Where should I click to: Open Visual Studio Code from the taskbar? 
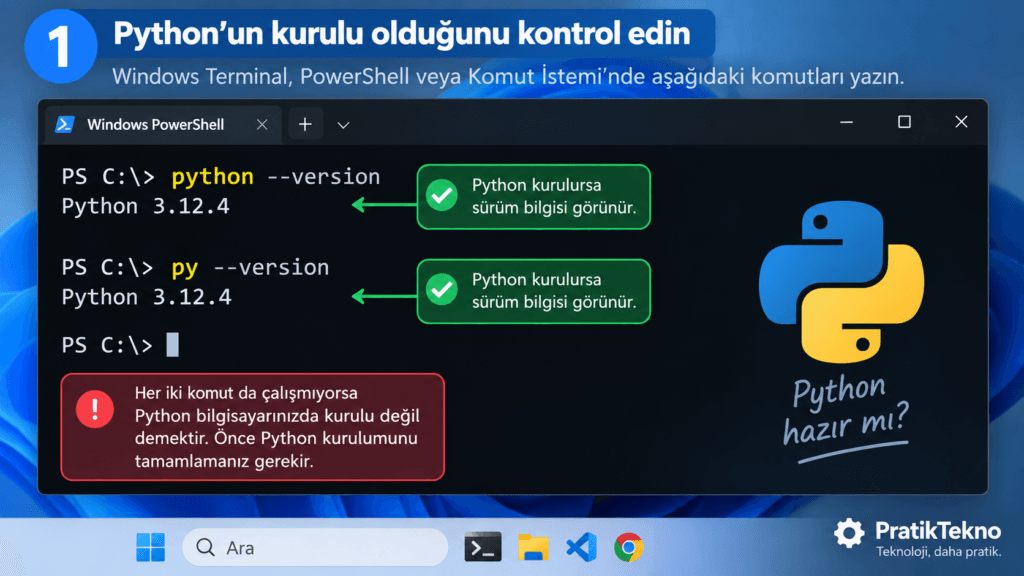[581, 547]
